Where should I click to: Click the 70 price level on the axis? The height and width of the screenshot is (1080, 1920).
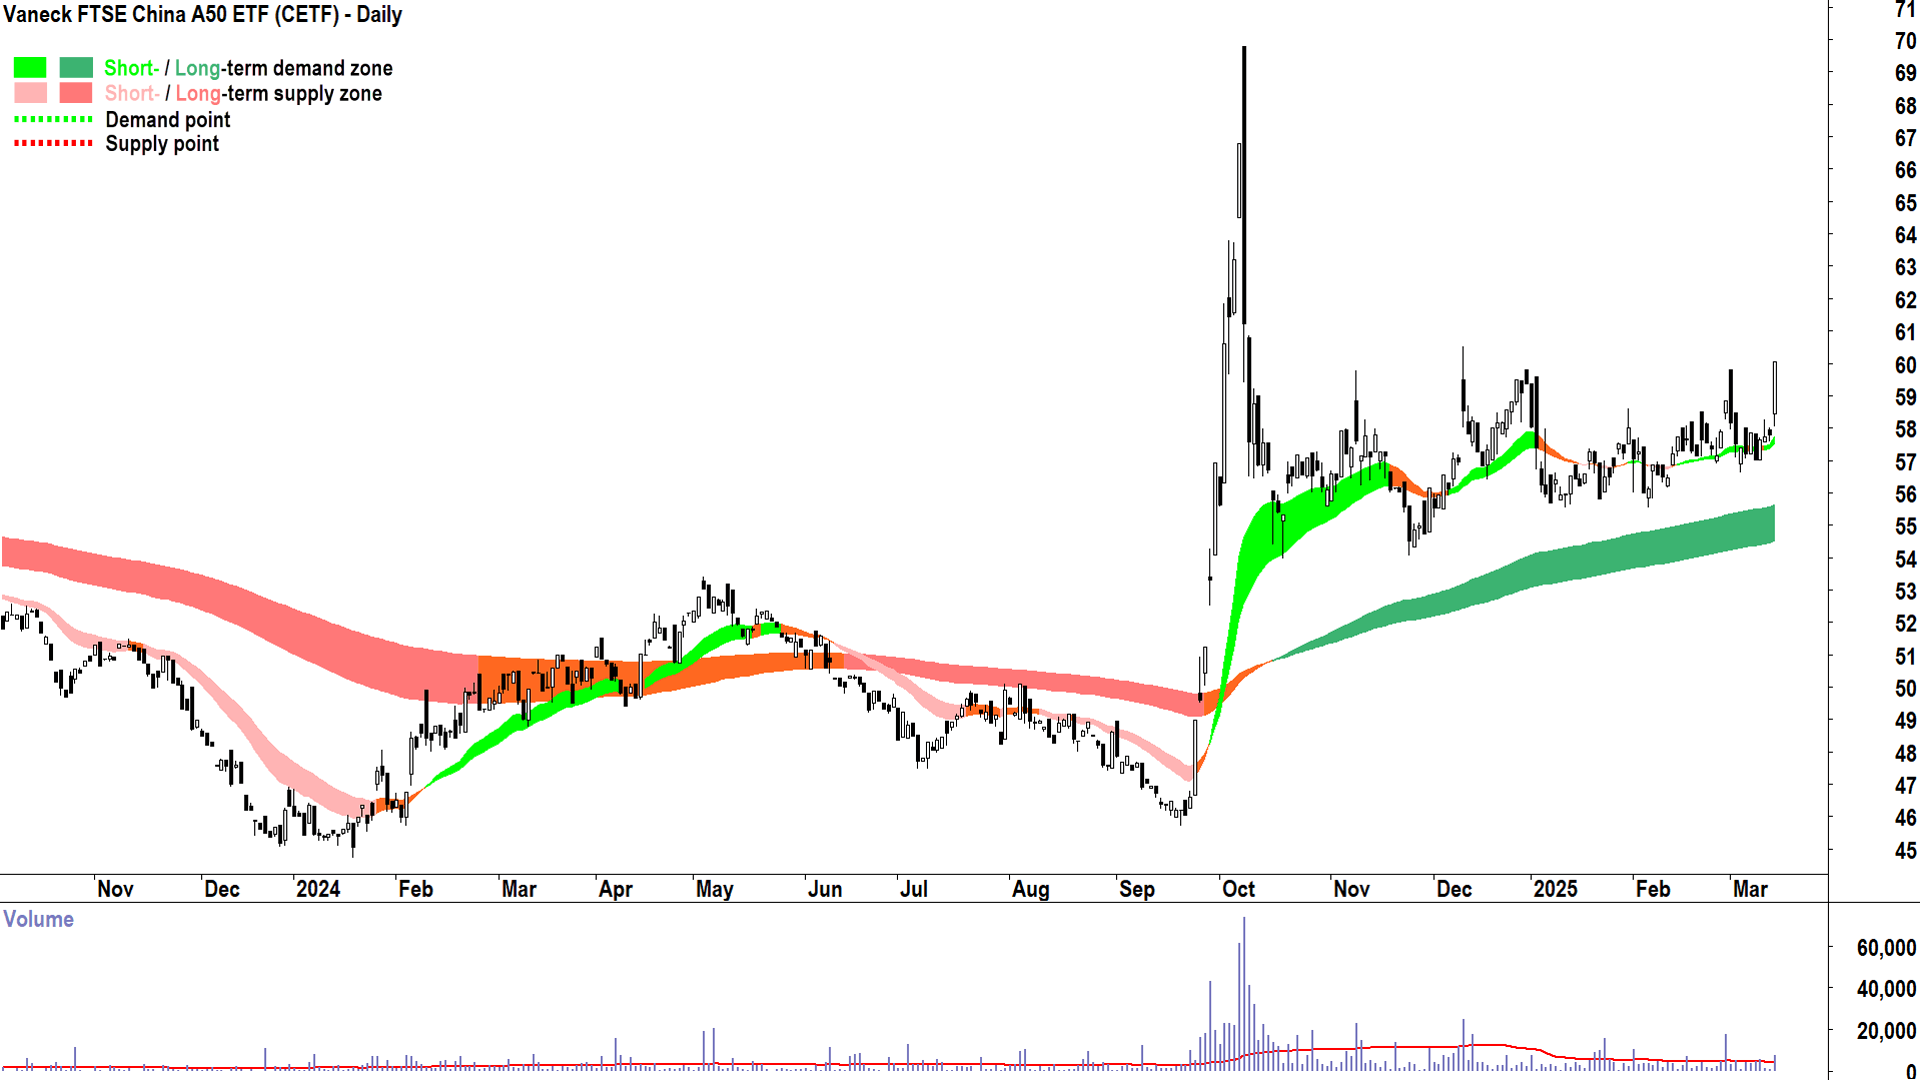pos(1905,41)
